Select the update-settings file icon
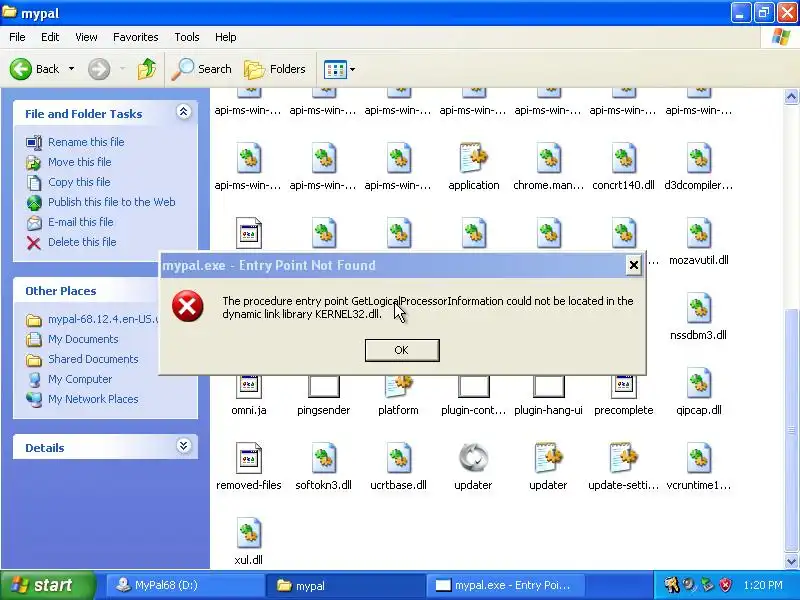This screenshot has height=600, width=800. [x=623, y=458]
